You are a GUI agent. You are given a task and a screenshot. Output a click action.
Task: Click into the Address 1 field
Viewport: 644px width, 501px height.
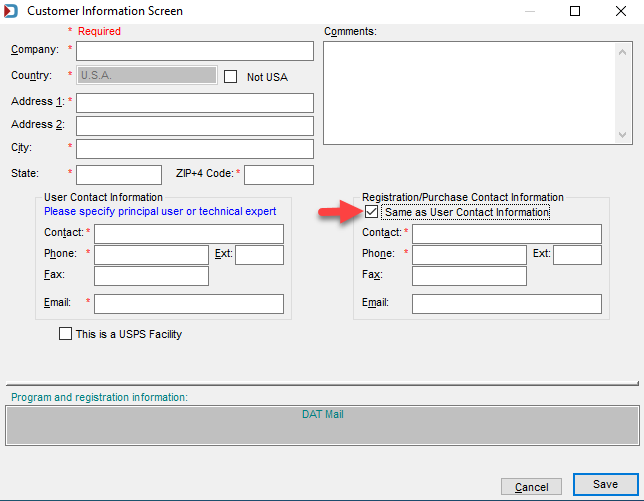pos(195,103)
